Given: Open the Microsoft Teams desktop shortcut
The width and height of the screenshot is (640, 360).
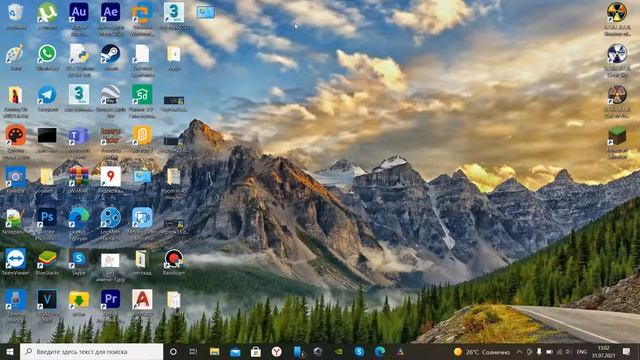Looking at the screenshot, I should tap(79, 136).
